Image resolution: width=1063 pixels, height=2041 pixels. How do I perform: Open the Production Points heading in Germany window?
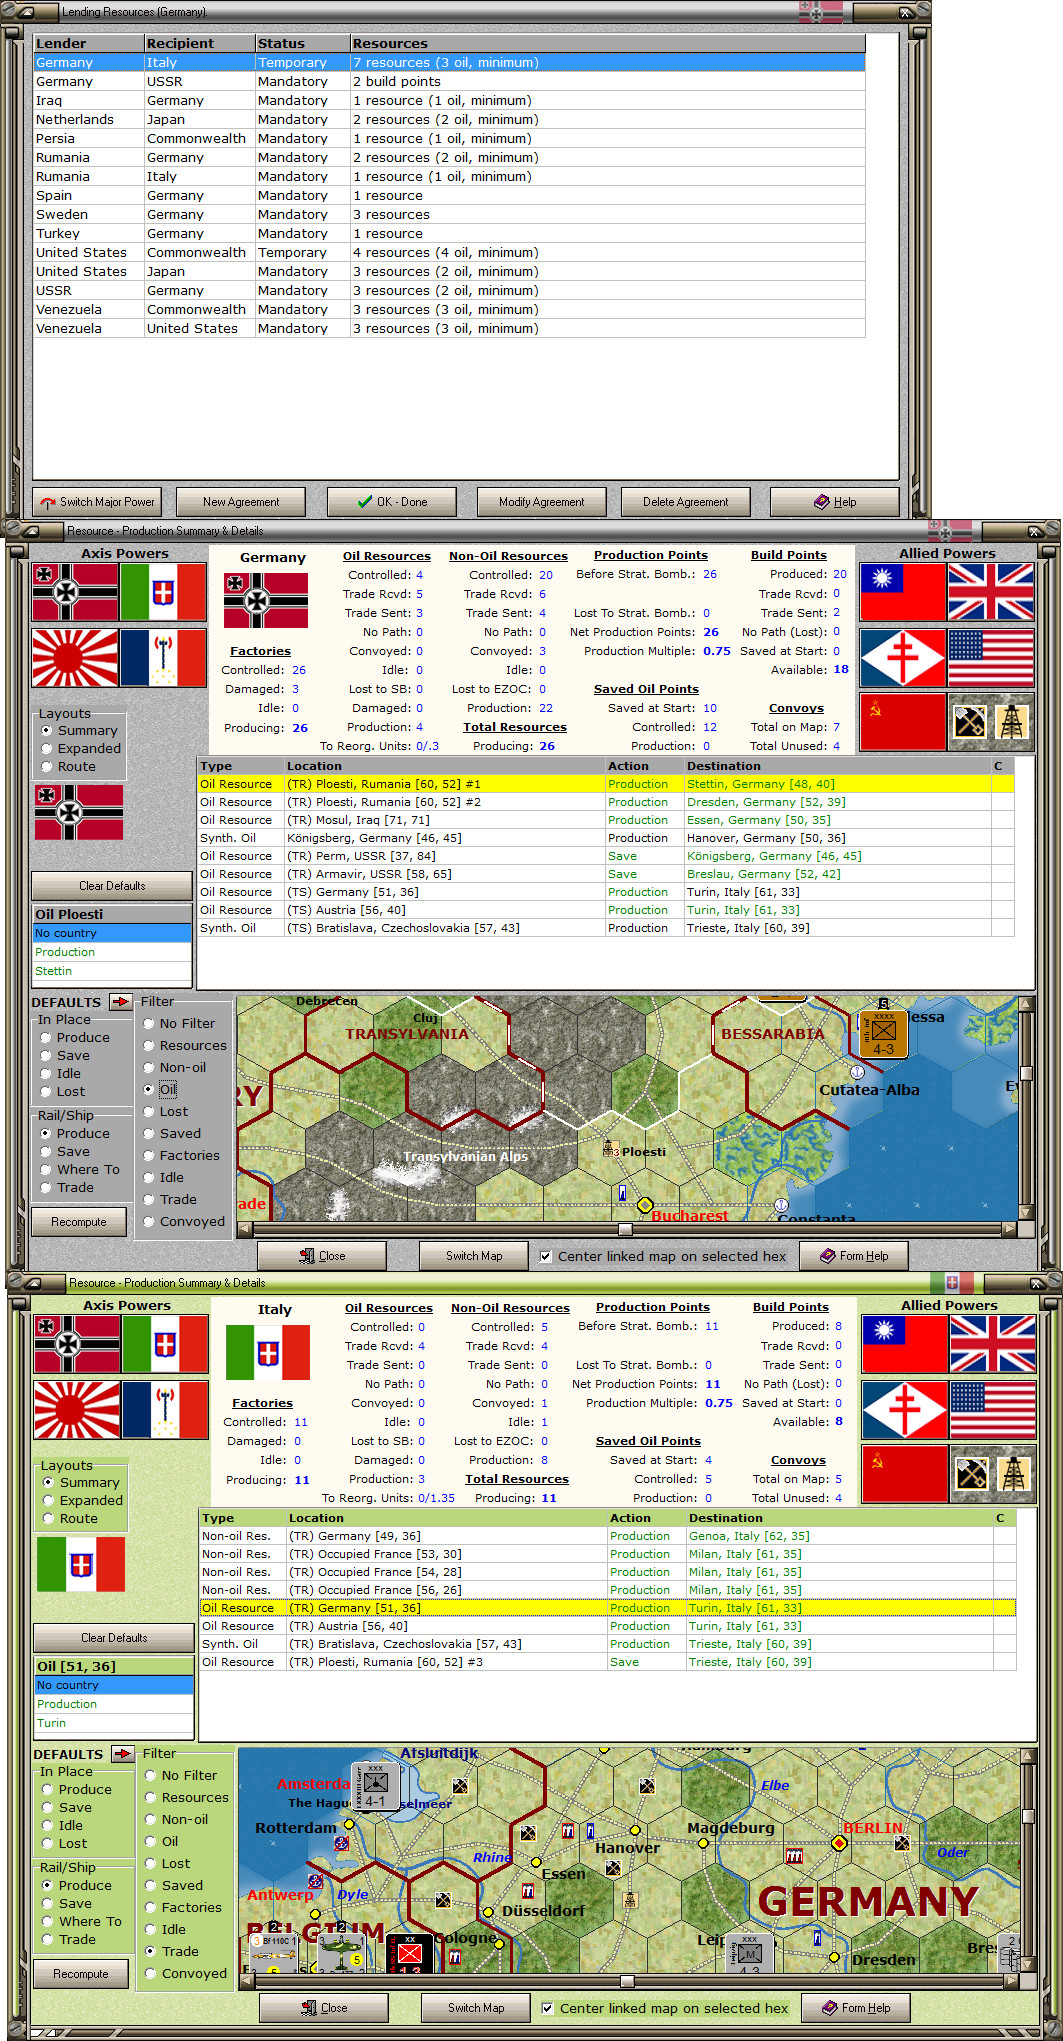651,555
